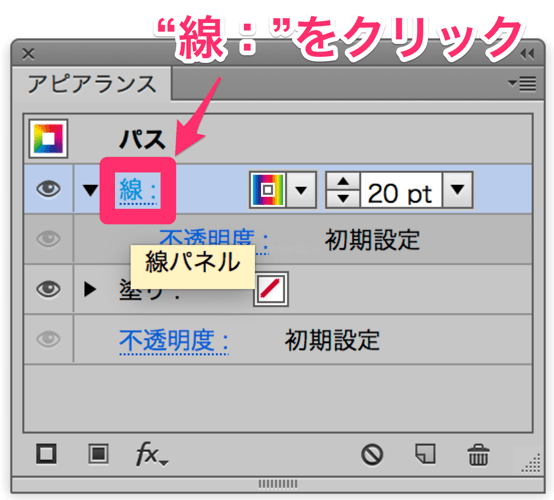
Task: Click the Add New Fill icon
Action: pyautogui.click(x=98, y=453)
